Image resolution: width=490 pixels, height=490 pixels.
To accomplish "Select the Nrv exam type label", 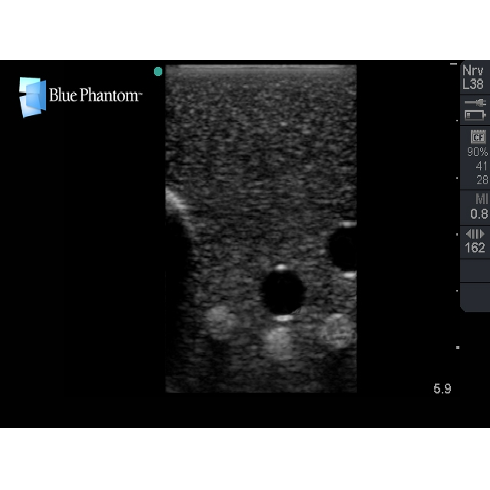I will click(473, 71).
